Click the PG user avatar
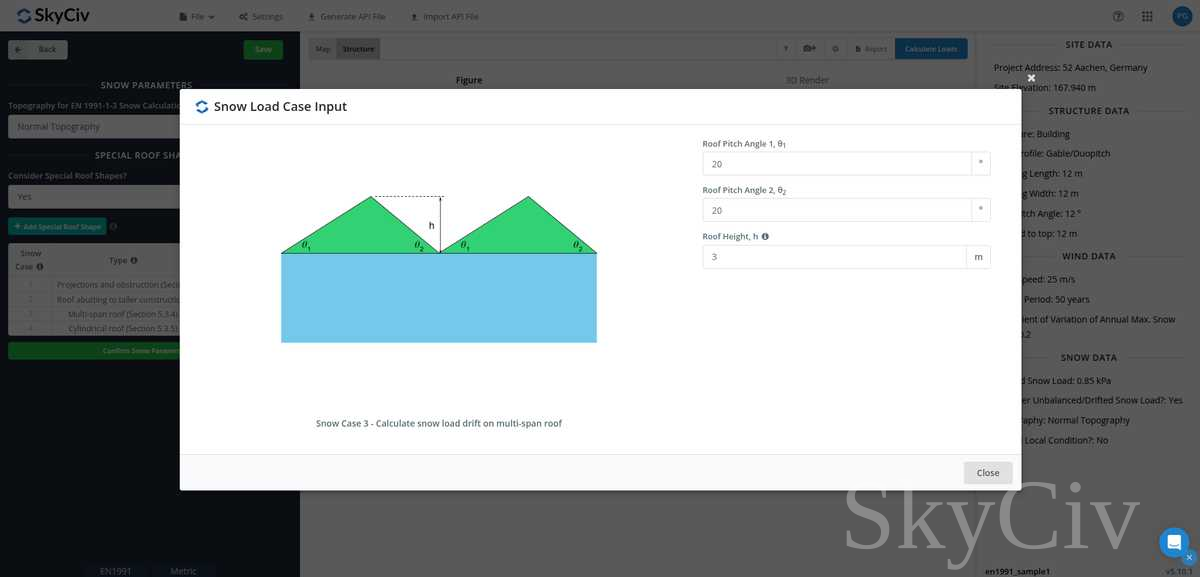Image resolution: width=1200 pixels, height=577 pixels. click(1180, 16)
